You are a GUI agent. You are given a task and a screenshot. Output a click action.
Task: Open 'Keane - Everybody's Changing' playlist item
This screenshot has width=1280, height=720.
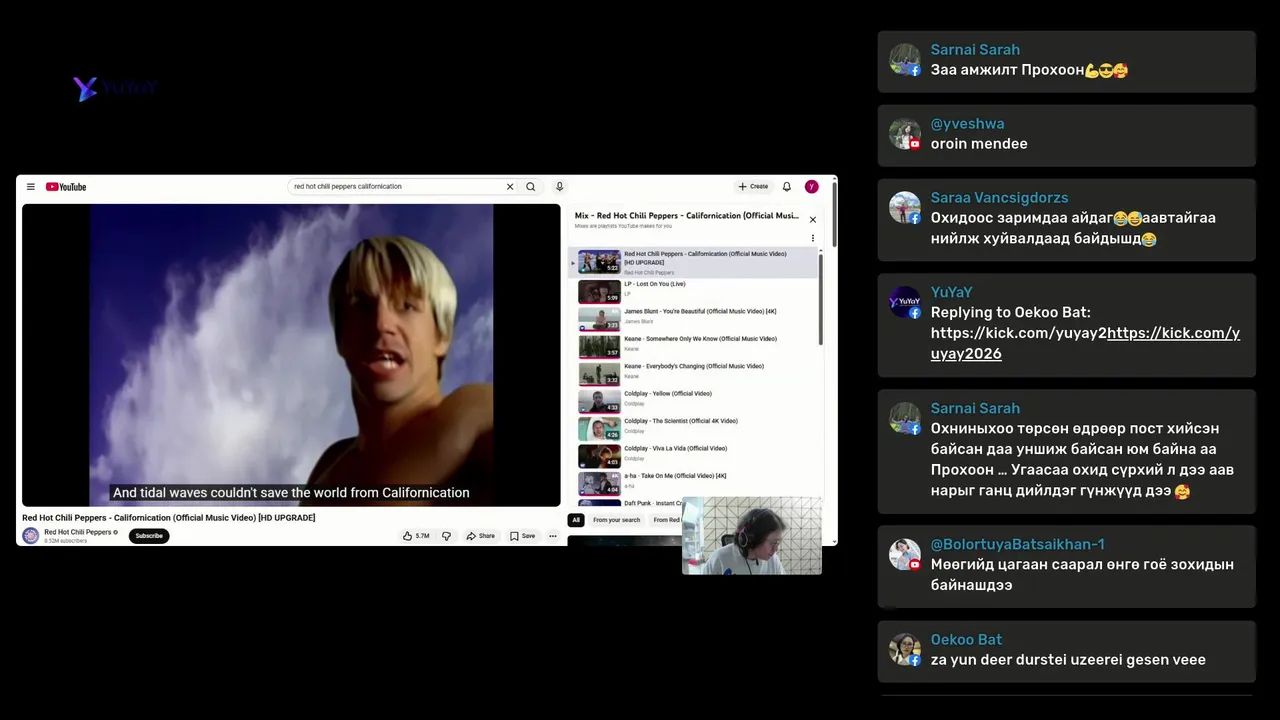coord(695,373)
